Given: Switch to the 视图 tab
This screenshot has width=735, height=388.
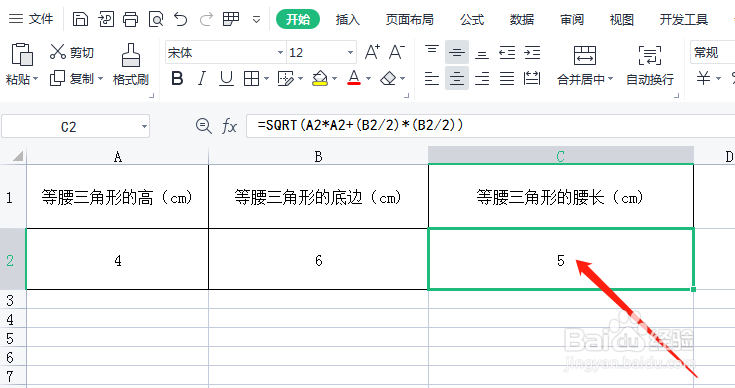Looking at the screenshot, I should pyautogui.click(x=622, y=19).
